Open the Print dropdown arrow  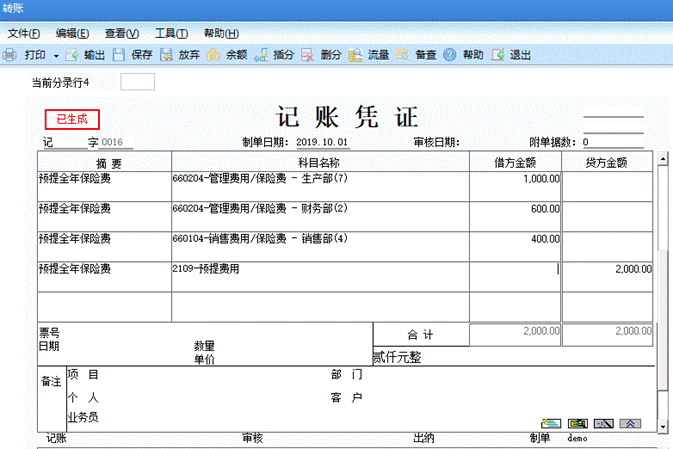click(x=56, y=55)
